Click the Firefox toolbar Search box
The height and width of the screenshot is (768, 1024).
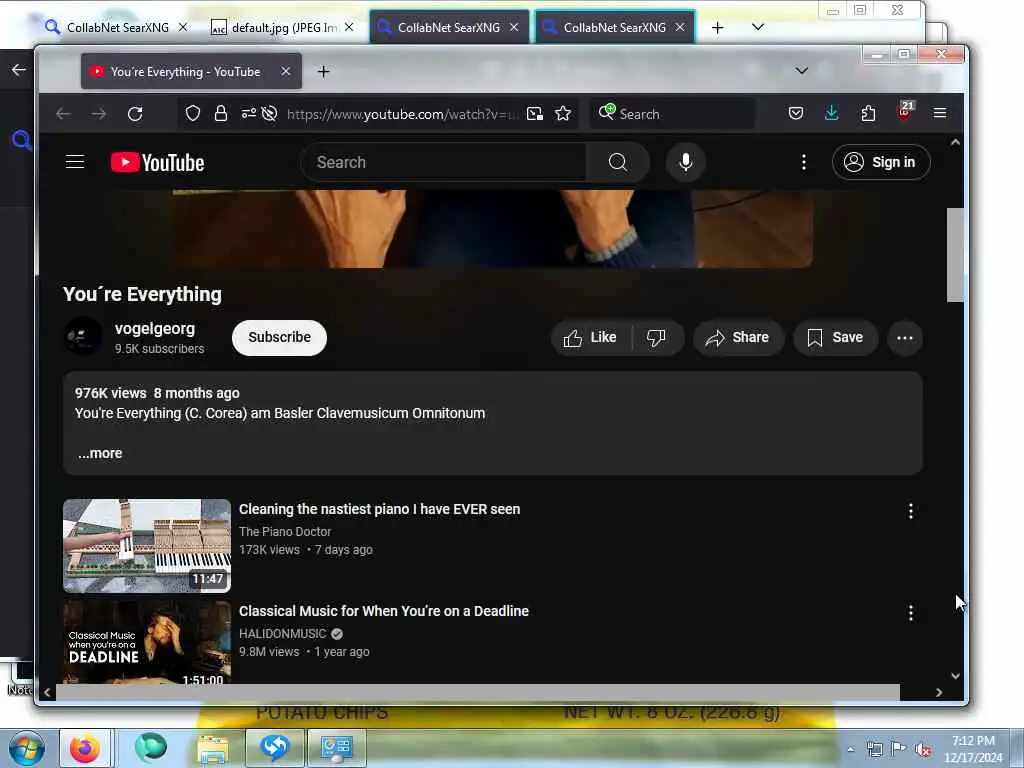[673, 114]
